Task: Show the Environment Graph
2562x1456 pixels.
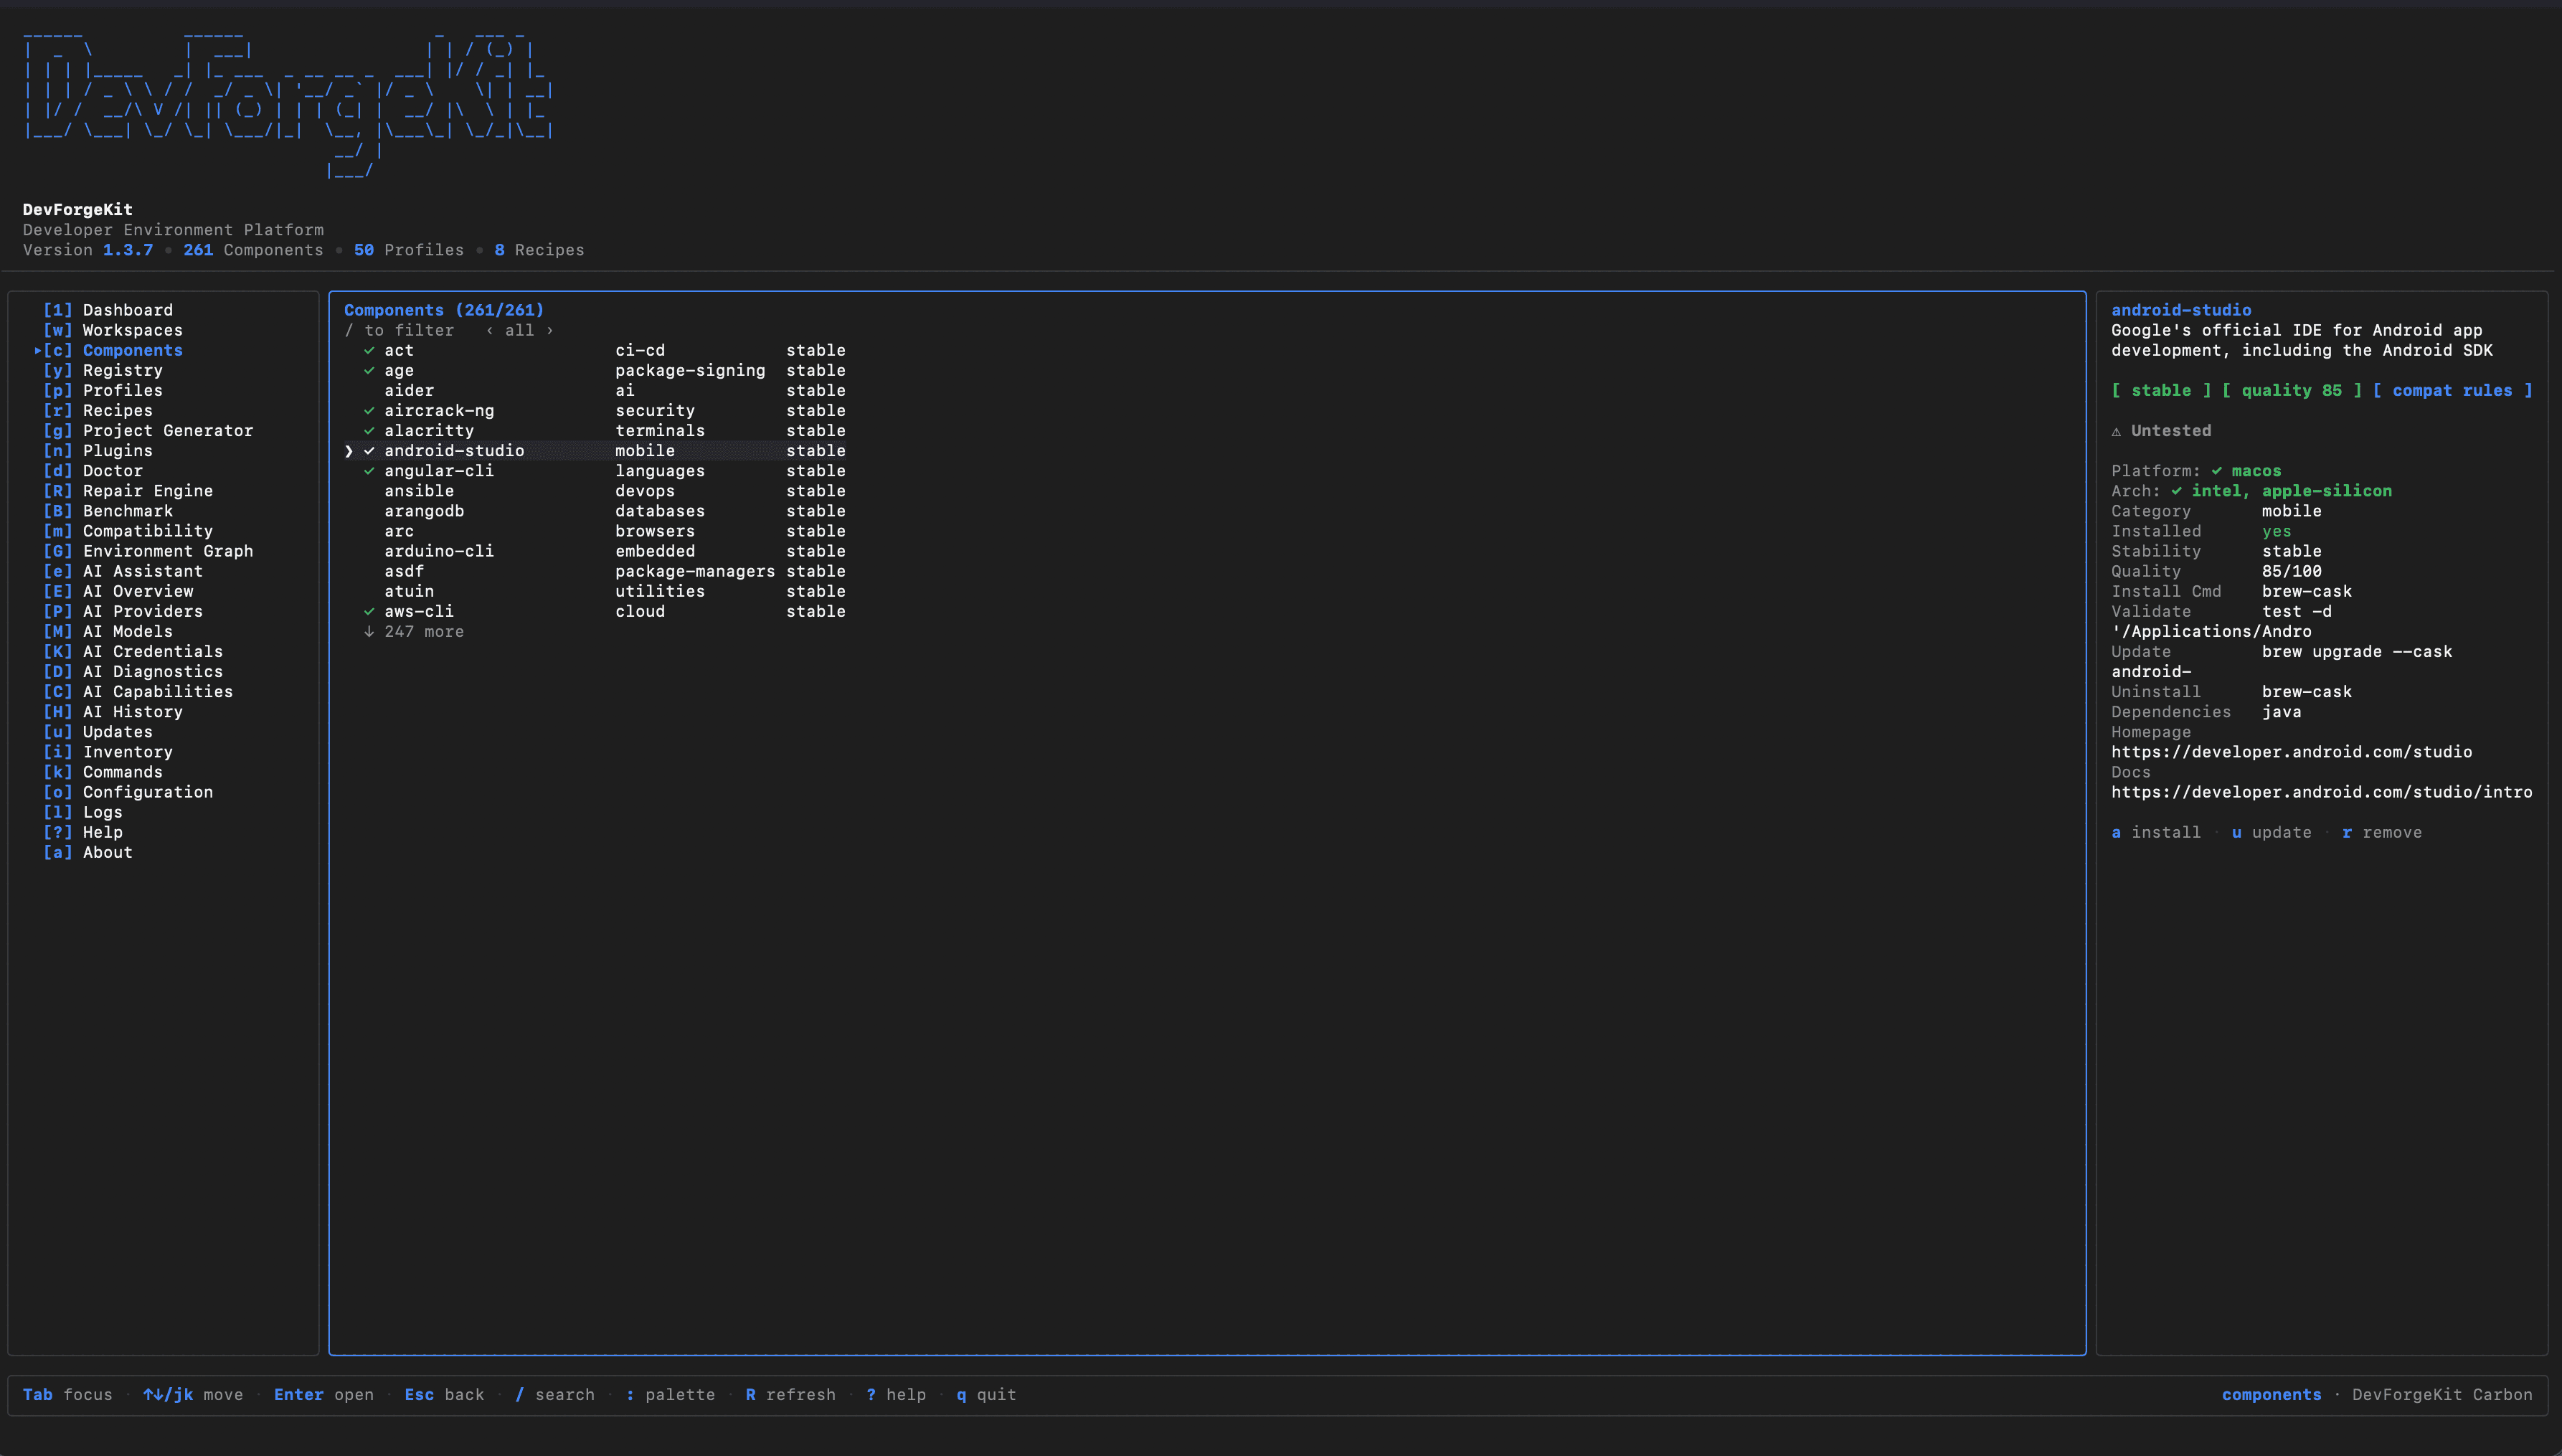Action: [148, 550]
